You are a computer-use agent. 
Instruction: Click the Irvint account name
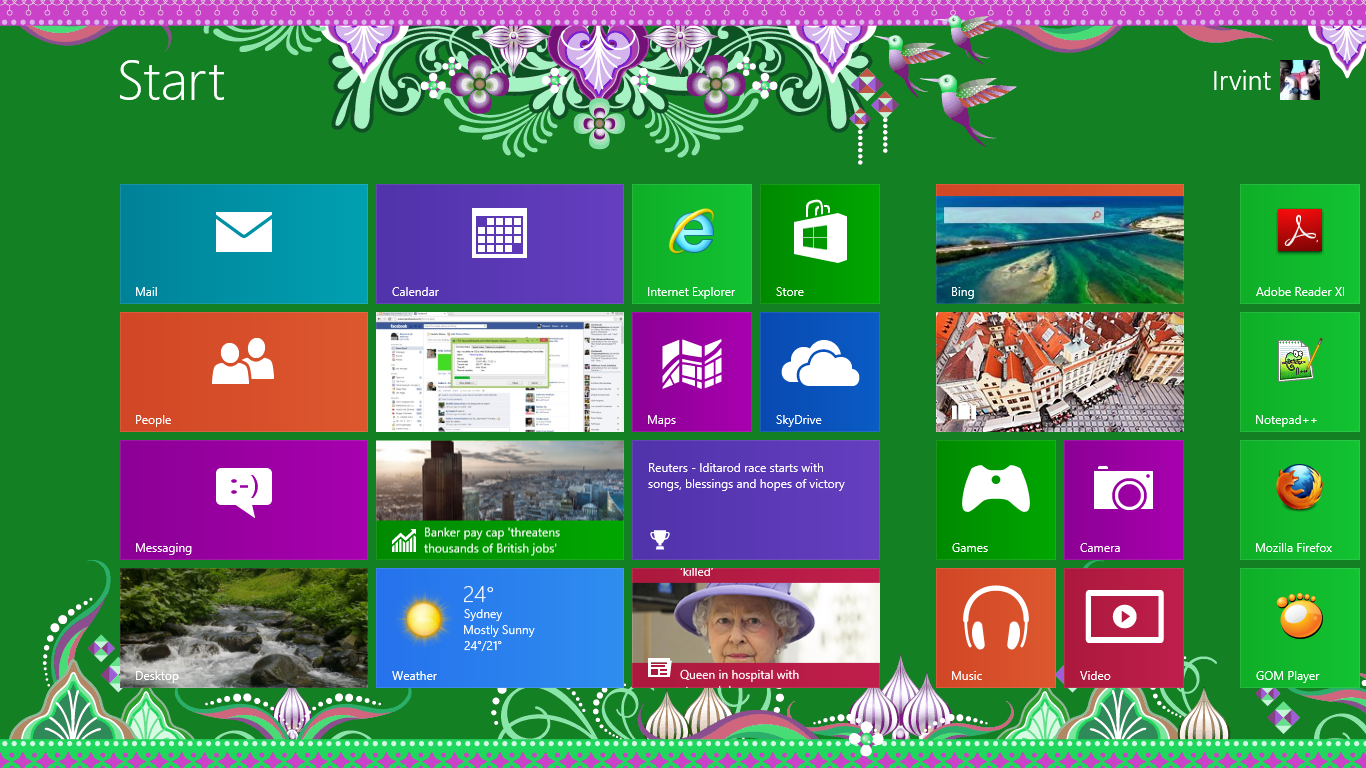point(1241,81)
